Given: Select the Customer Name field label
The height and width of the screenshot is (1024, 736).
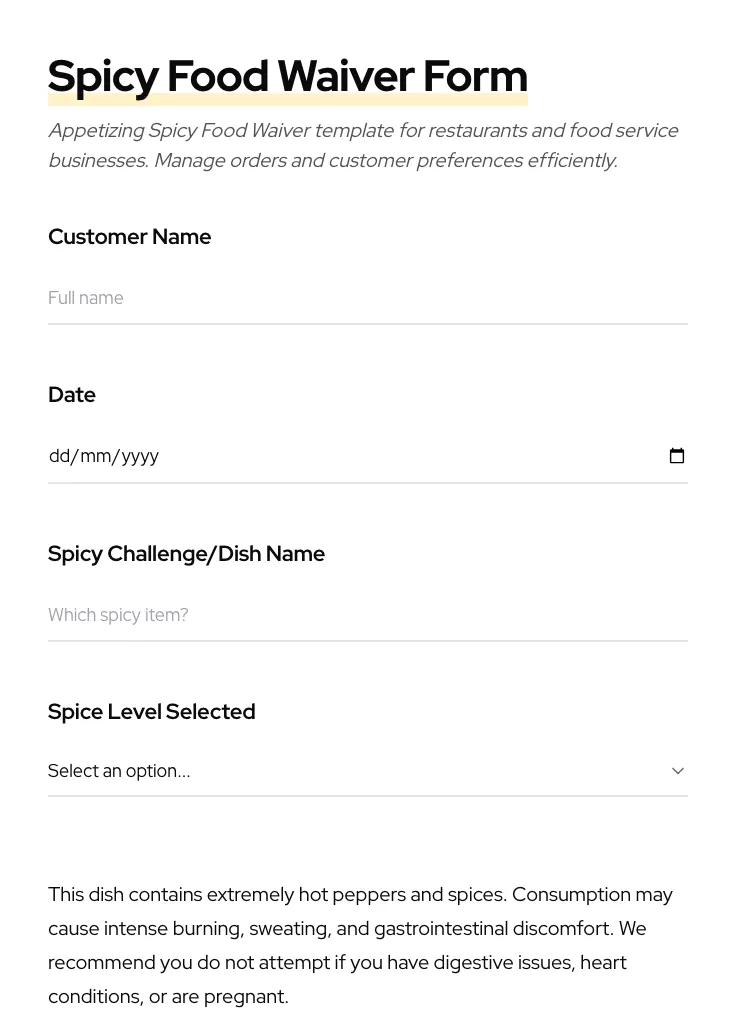Looking at the screenshot, I should tap(129, 236).
